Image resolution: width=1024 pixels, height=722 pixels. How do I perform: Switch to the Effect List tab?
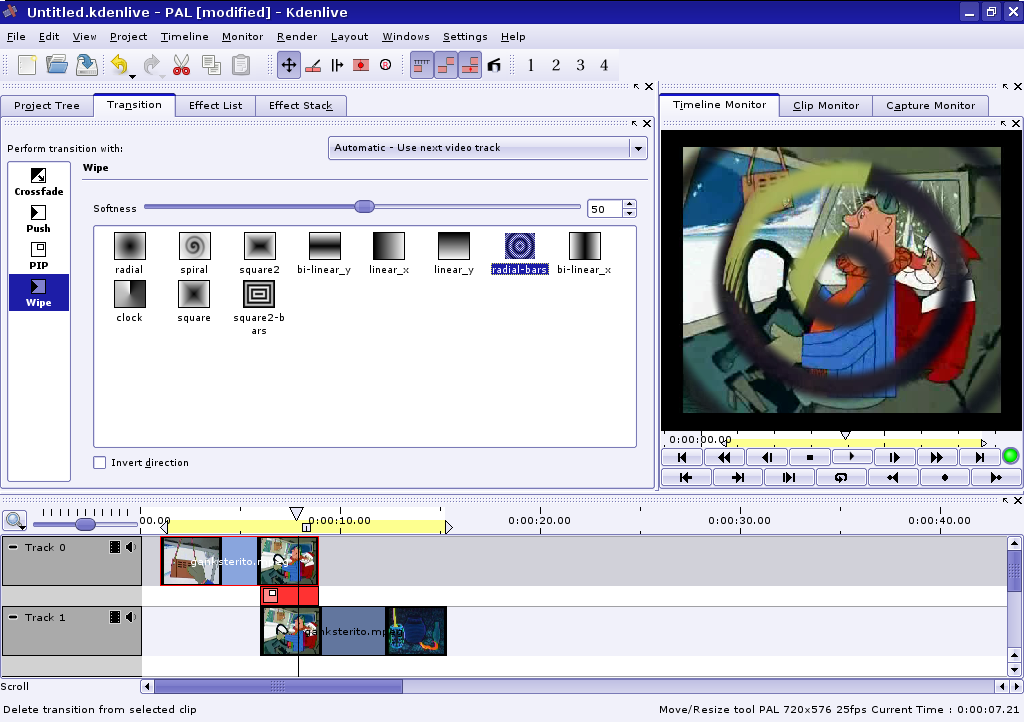click(x=215, y=105)
